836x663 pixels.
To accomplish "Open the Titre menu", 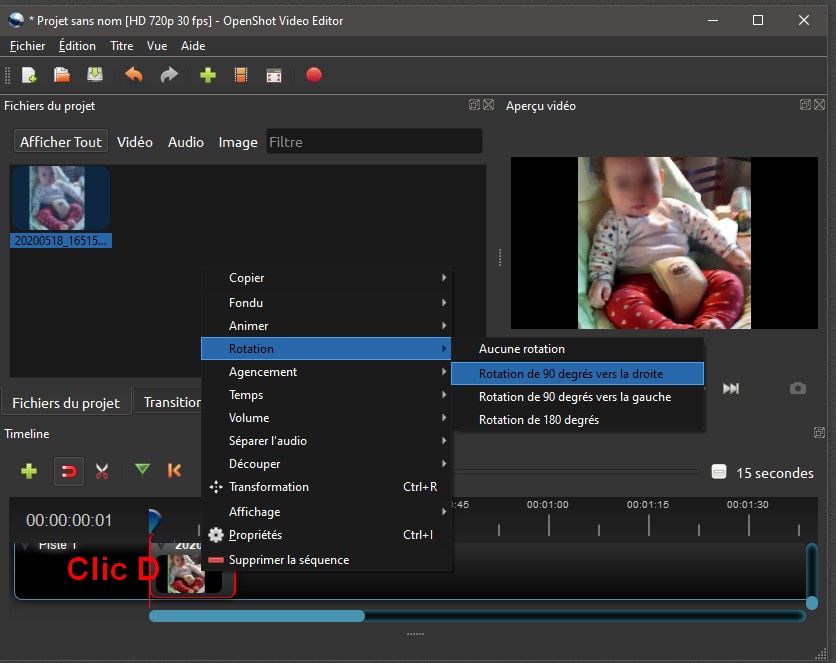I will 122,46.
